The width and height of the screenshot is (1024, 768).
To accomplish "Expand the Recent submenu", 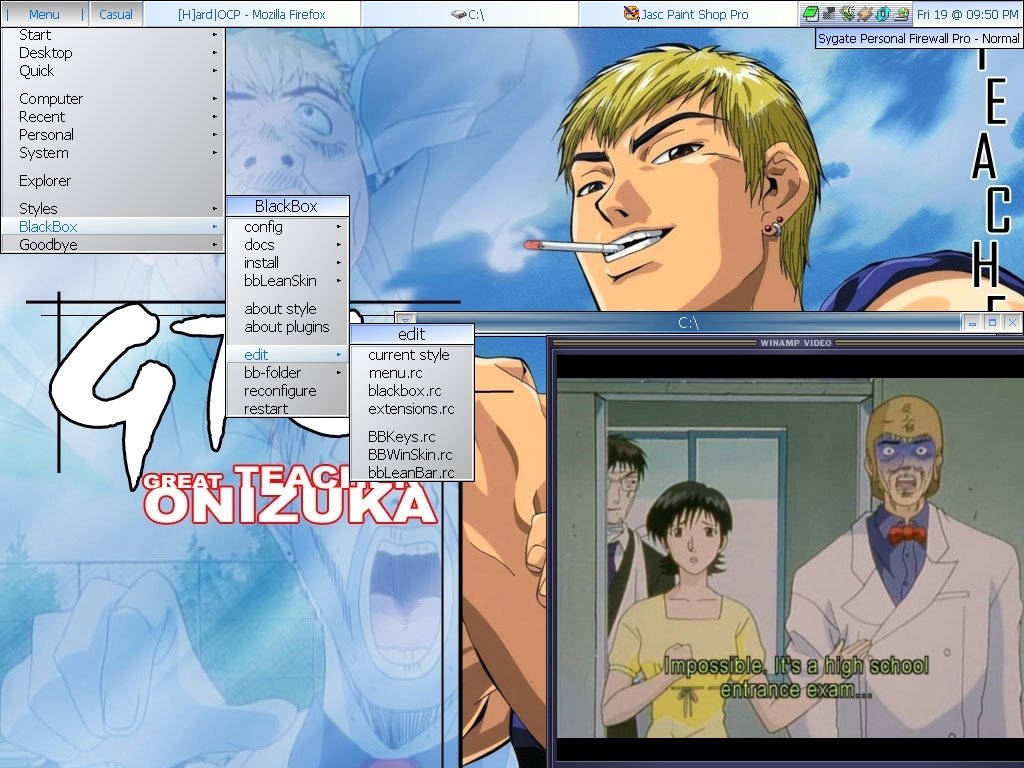I will (113, 117).
